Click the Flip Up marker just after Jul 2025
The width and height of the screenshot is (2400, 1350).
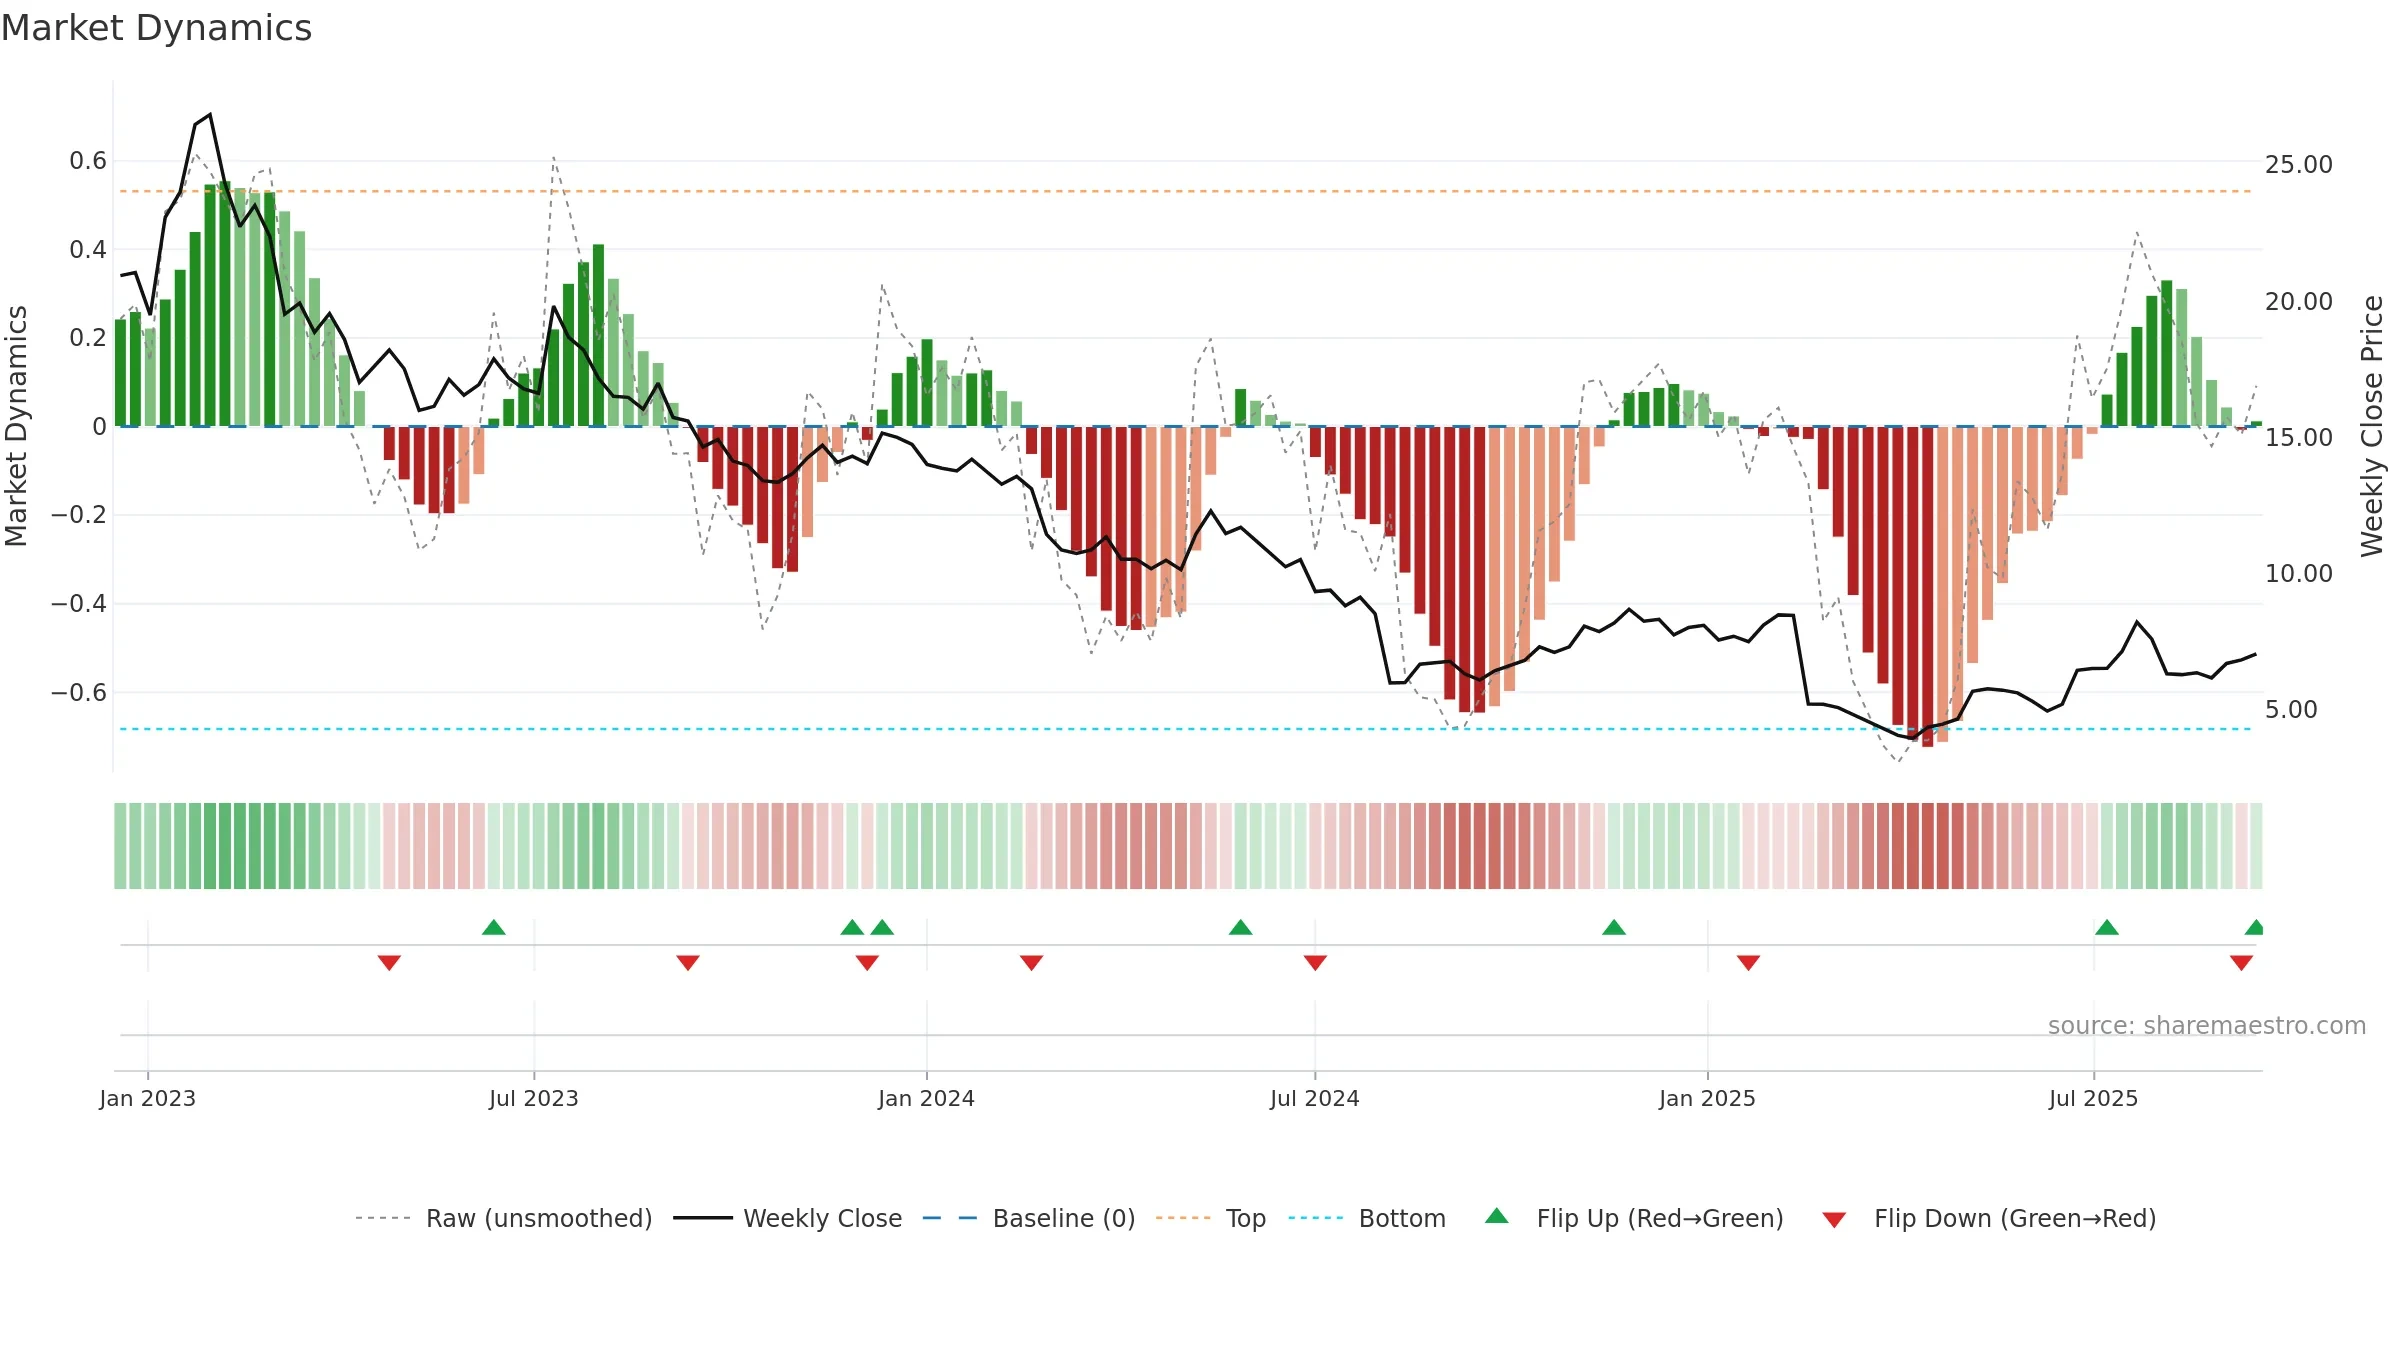(2107, 927)
